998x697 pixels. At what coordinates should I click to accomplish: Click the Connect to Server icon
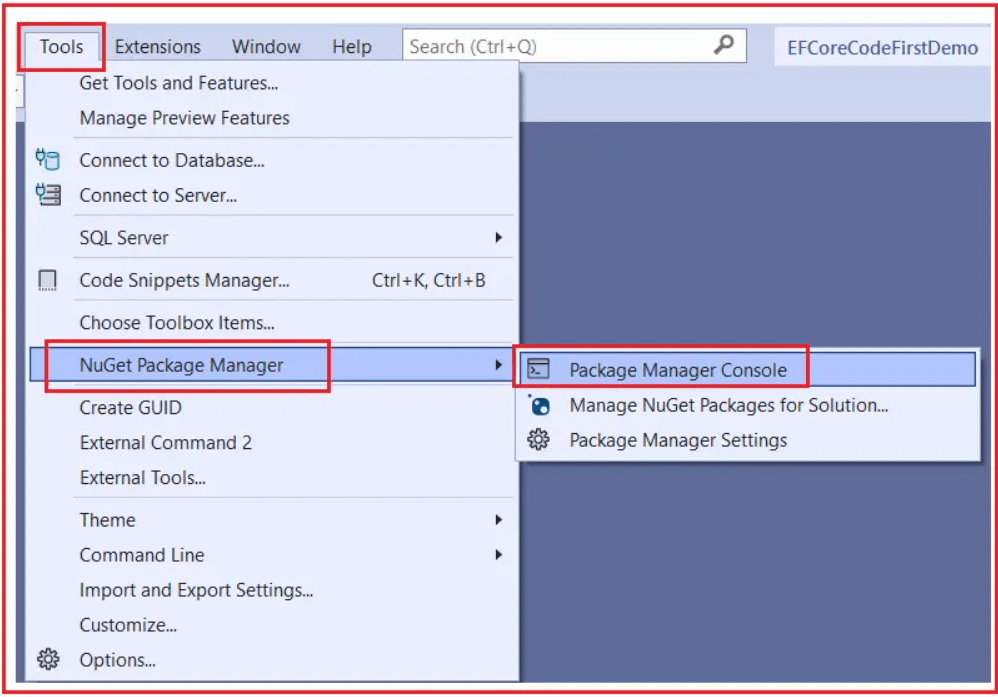pos(48,195)
